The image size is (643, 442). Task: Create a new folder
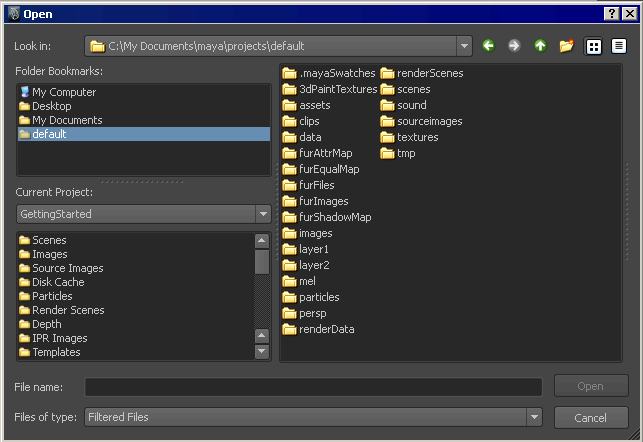566,46
